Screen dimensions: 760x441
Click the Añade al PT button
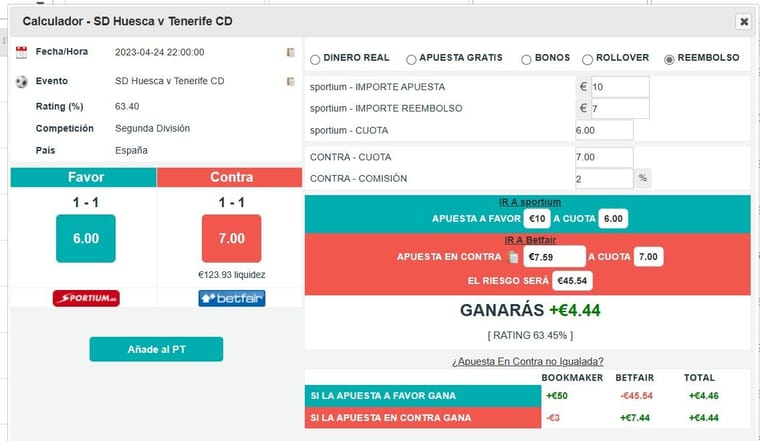156,349
